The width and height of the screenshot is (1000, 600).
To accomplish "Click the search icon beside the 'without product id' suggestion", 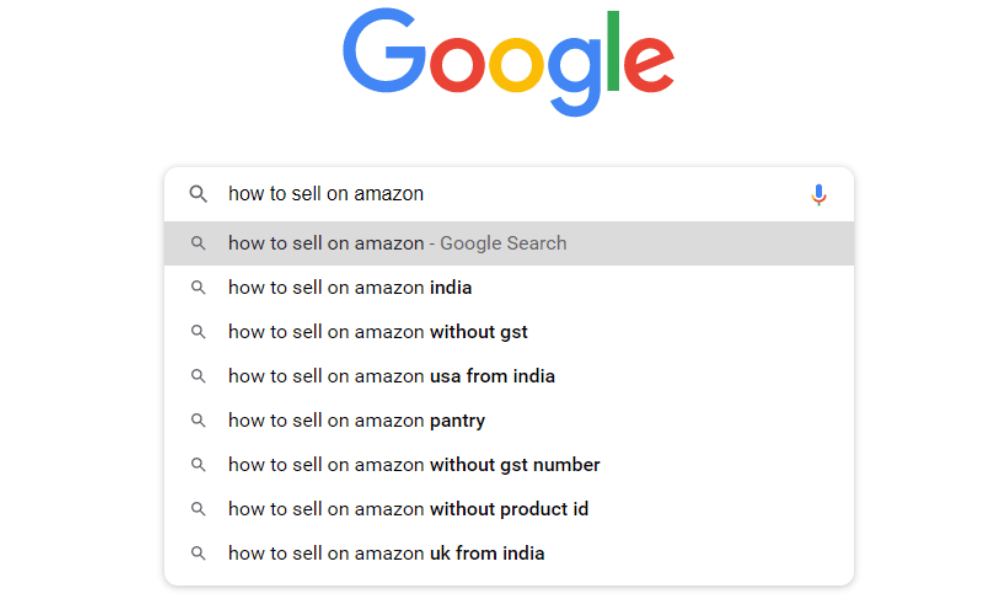I will point(198,509).
